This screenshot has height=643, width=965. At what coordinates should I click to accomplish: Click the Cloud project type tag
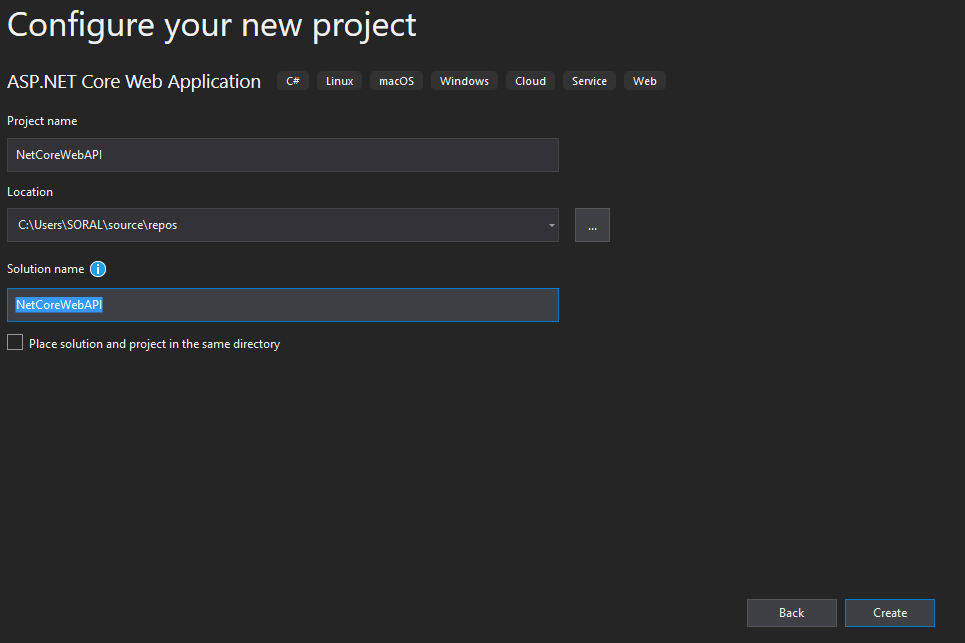coord(530,81)
